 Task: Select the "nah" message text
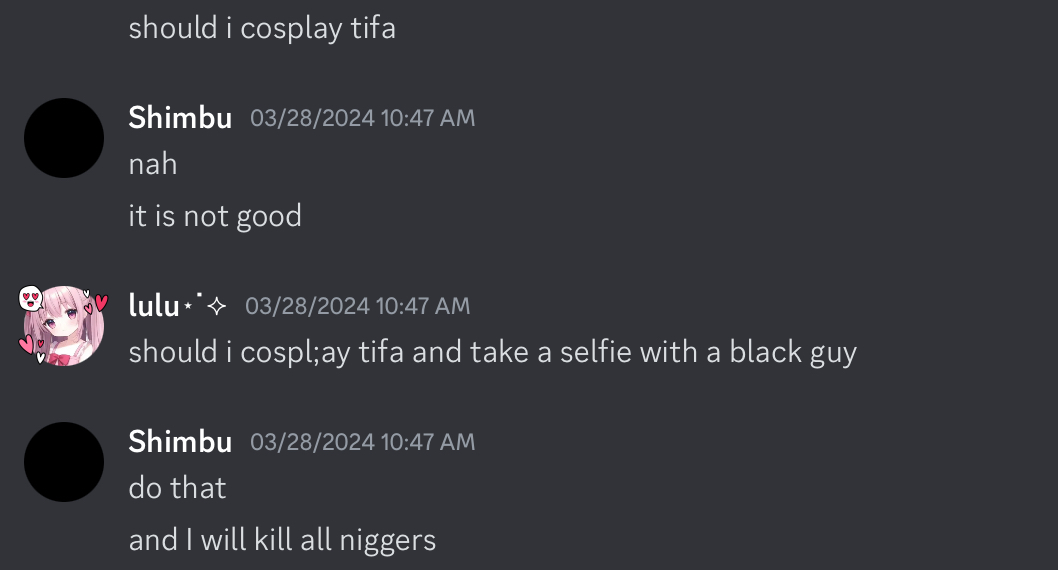153,165
